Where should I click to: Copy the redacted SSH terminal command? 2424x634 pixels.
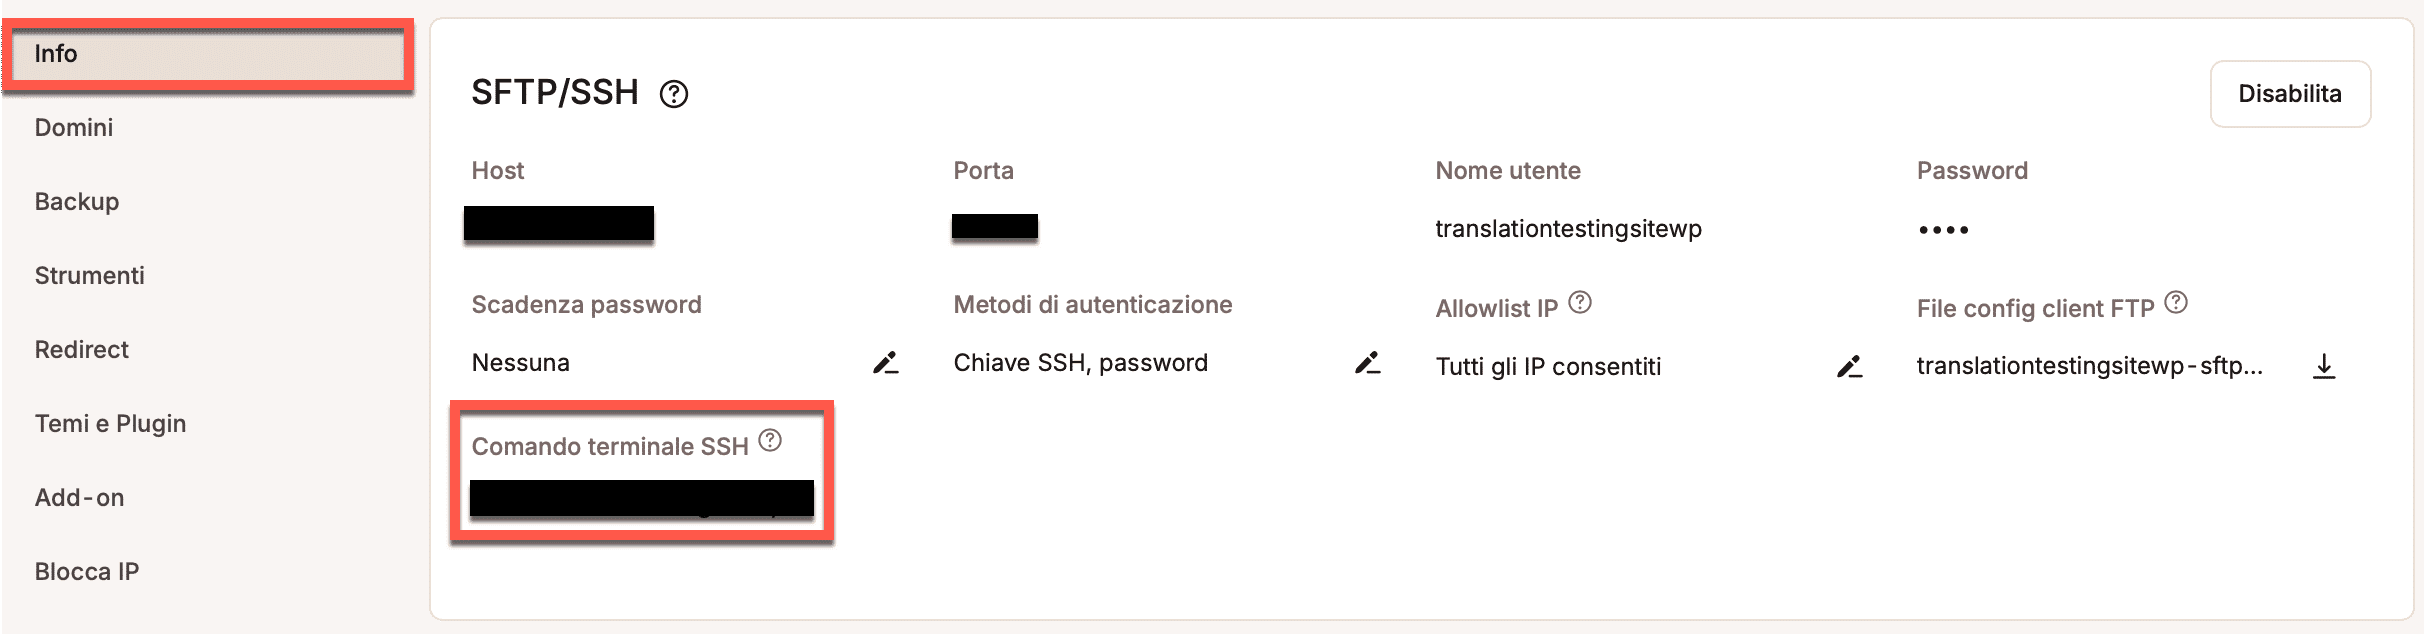tap(642, 498)
